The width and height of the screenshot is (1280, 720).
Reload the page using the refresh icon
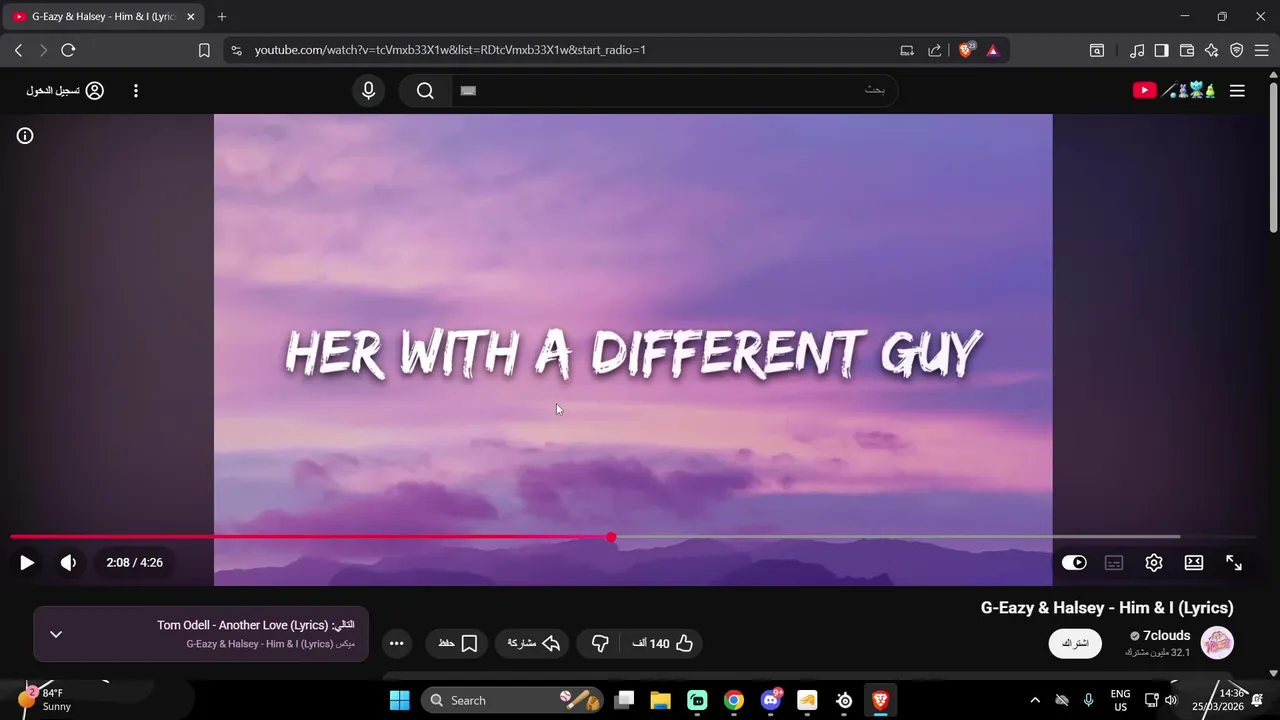click(x=68, y=50)
